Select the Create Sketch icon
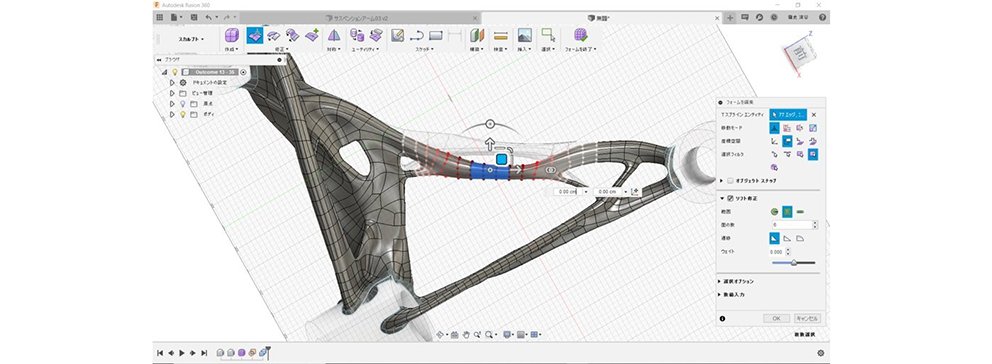 coord(397,35)
